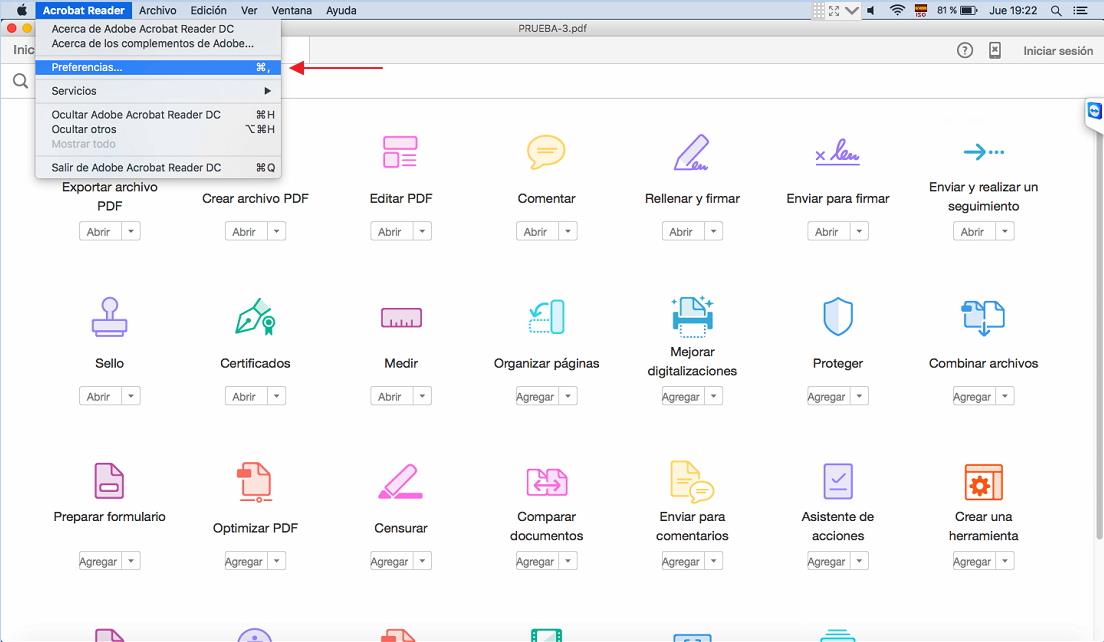This screenshot has height=642, width=1104.
Task: Click Abrir button under Rellenar y firmar
Action: (680, 231)
